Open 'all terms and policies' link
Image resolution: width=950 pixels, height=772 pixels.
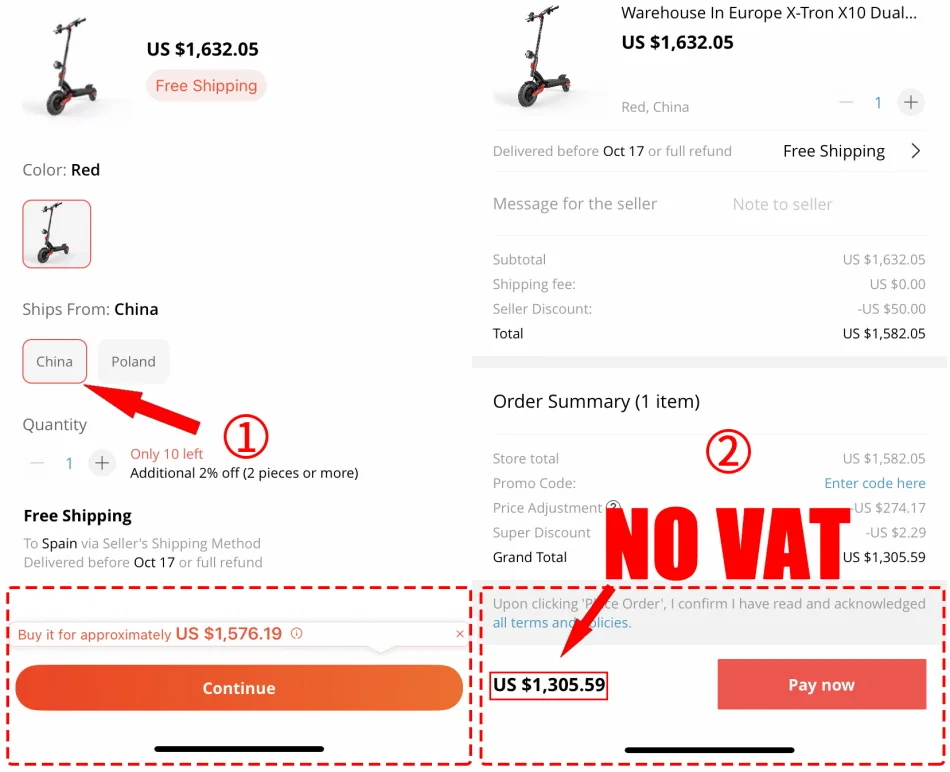point(562,623)
